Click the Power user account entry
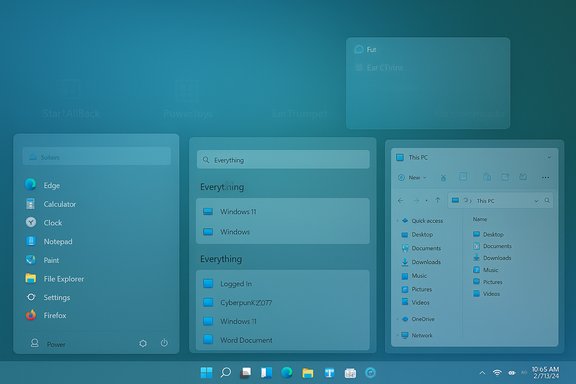 [x=48, y=344]
